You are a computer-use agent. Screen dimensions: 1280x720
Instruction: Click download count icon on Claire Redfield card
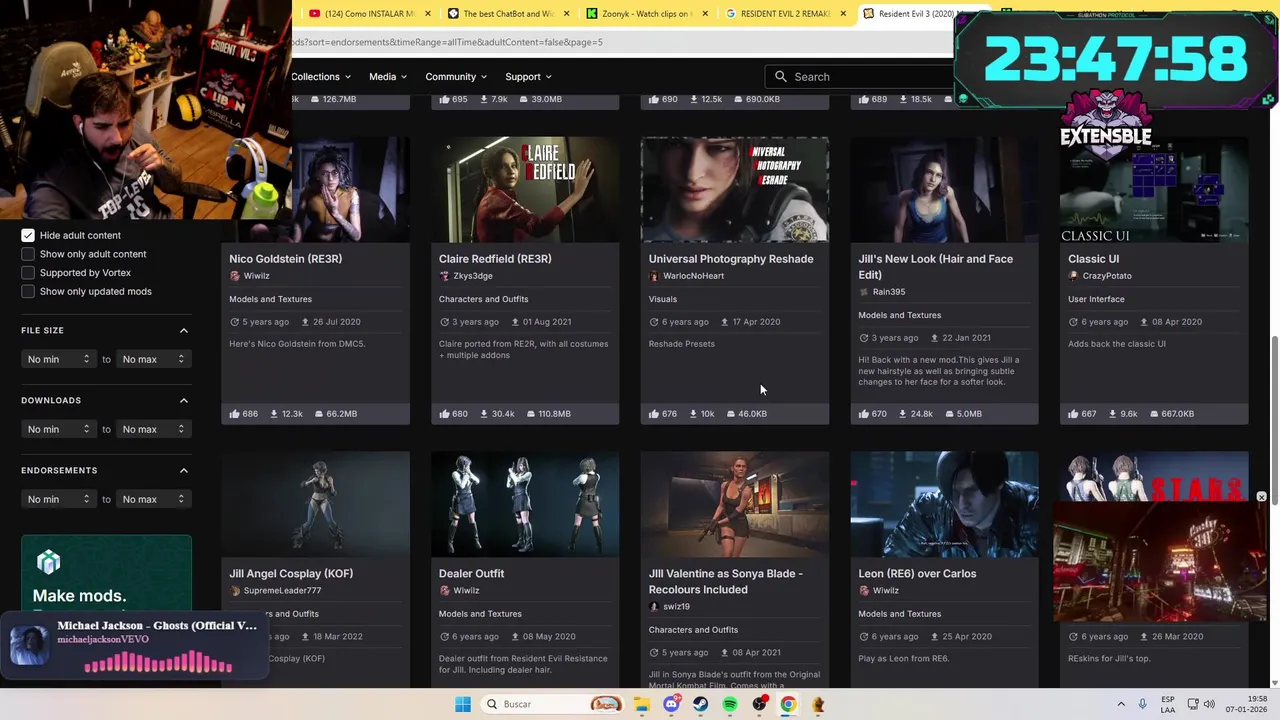[485, 413]
